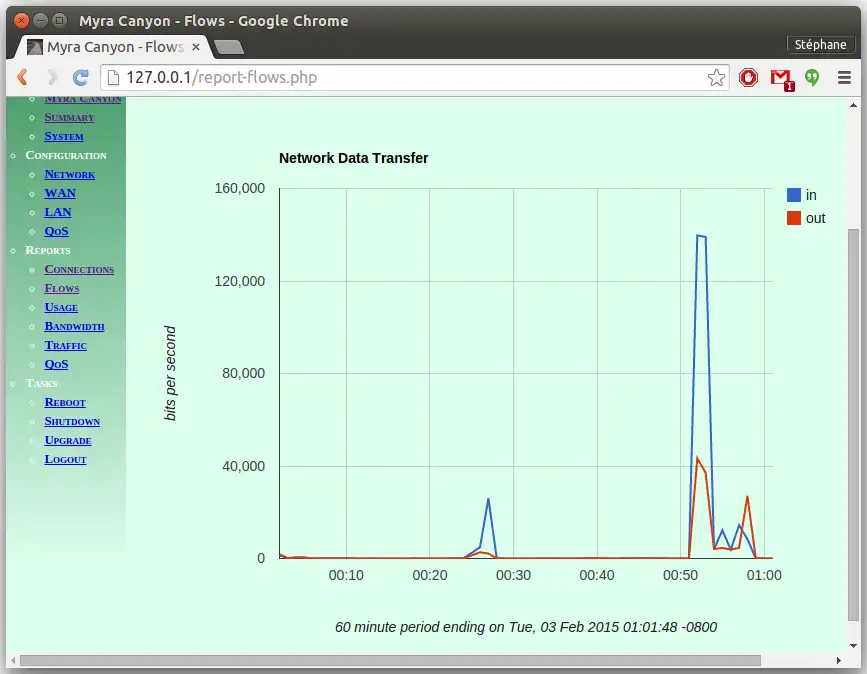The height and width of the screenshot is (674, 867).
Task: Click the Upgrade task link
Action: pos(68,441)
